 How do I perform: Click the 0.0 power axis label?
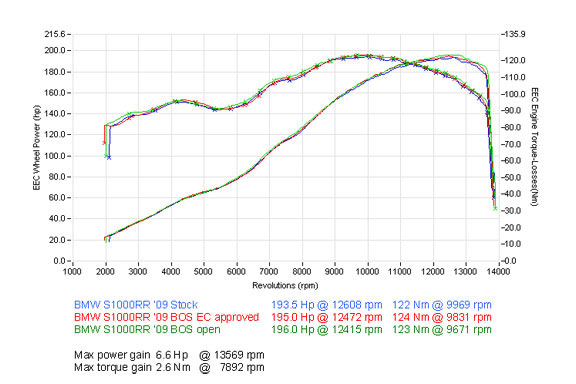coord(59,261)
